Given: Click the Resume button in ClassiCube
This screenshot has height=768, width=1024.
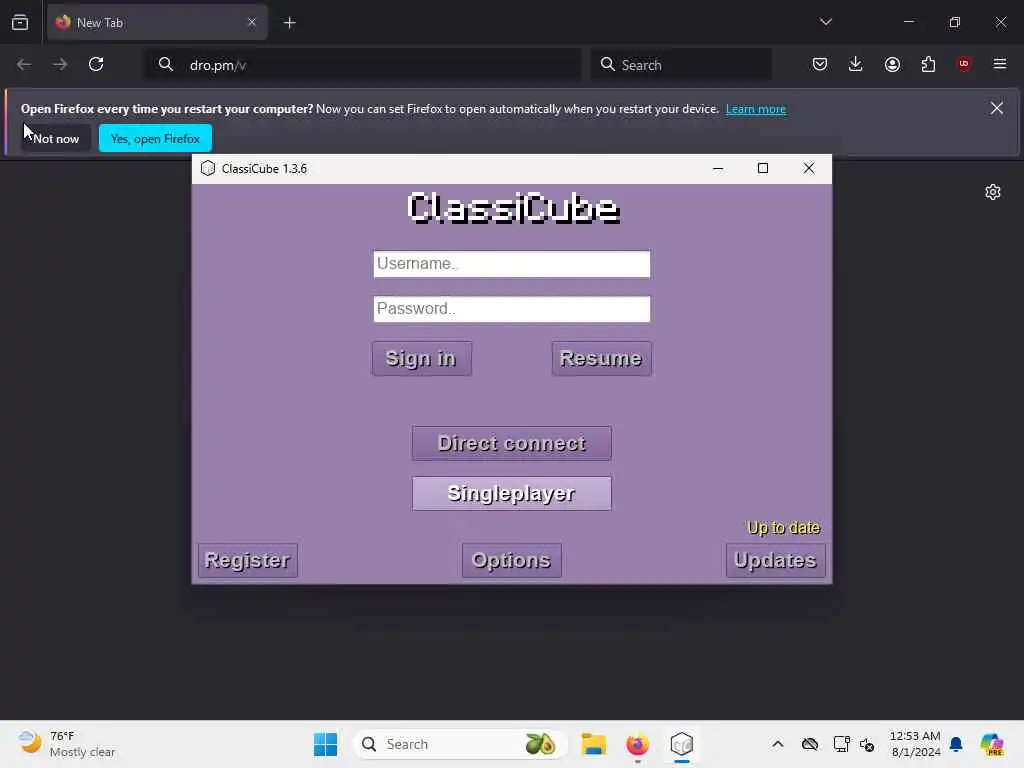Looking at the screenshot, I should click(601, 358).
